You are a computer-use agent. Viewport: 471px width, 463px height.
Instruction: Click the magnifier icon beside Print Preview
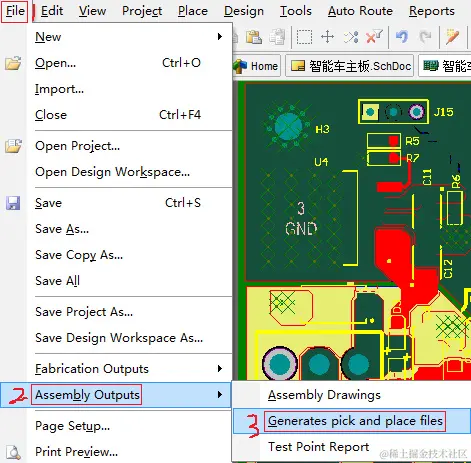coord(14,452)
